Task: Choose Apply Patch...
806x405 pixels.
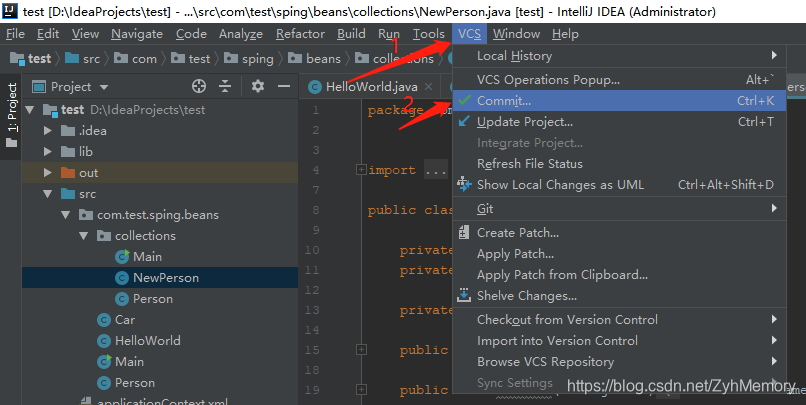Action: click(619, 254)
